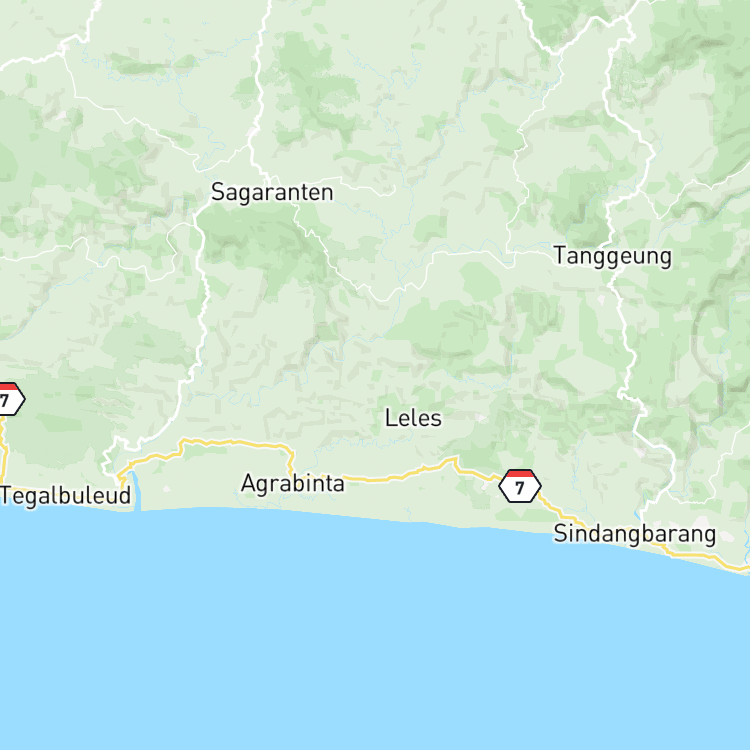Click the route 7 shield near Sindangbarang
This screenshot has height=750, width=750.
click(x=520, y=486)
